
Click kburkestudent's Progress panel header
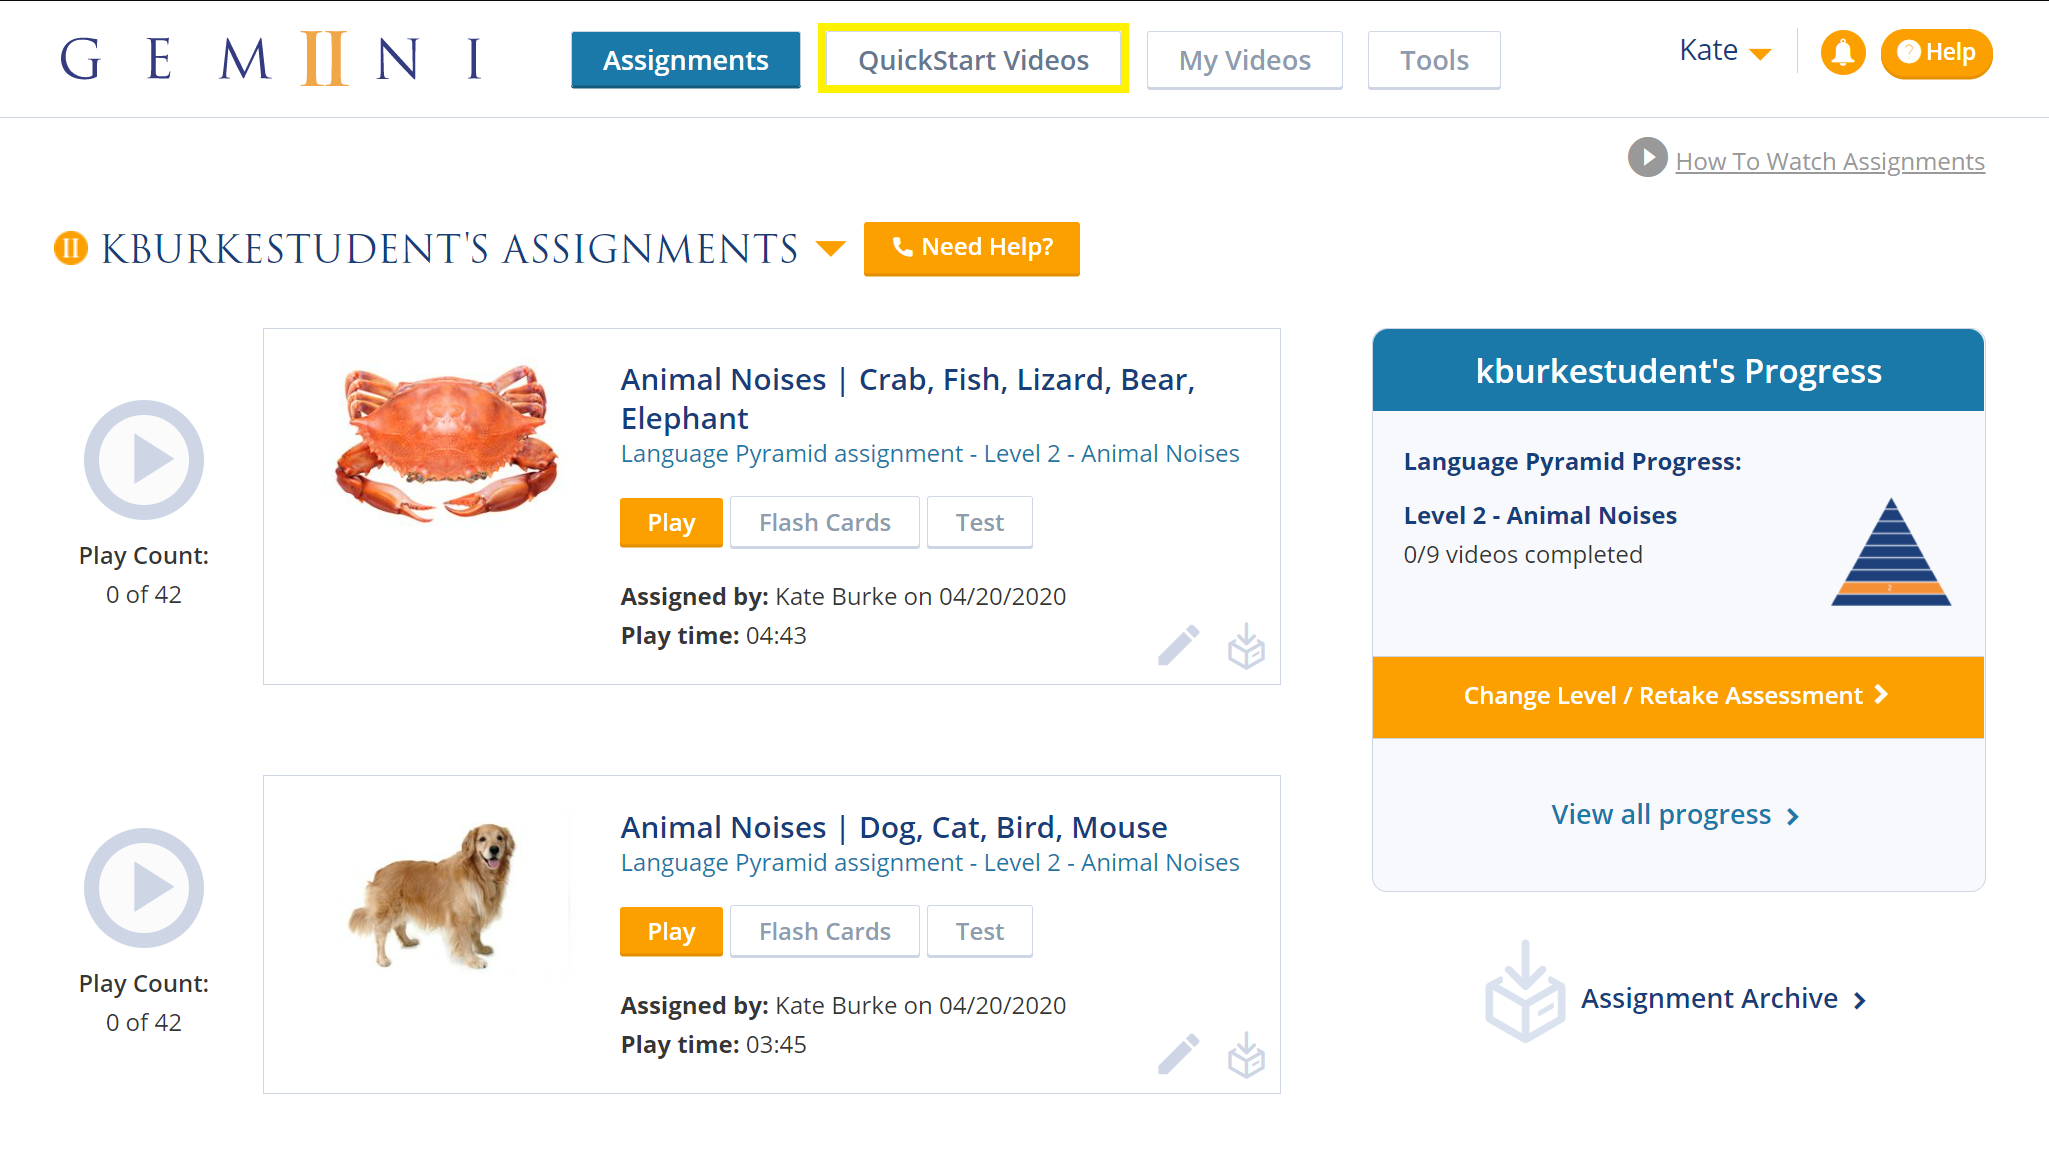[1677, 370]
